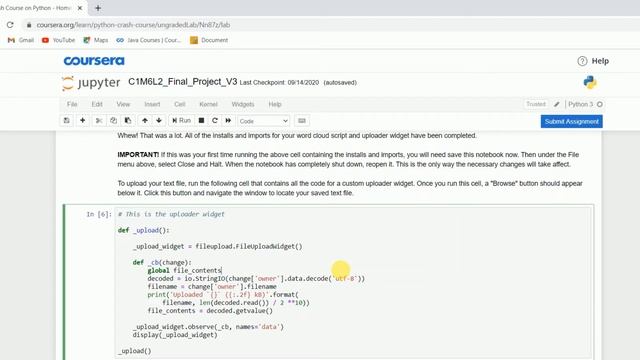Viewport: 640px width, 360px height.
Task: Cut selected cells with scissors icon
Action: pyautogui.click(x=99, y=121)
